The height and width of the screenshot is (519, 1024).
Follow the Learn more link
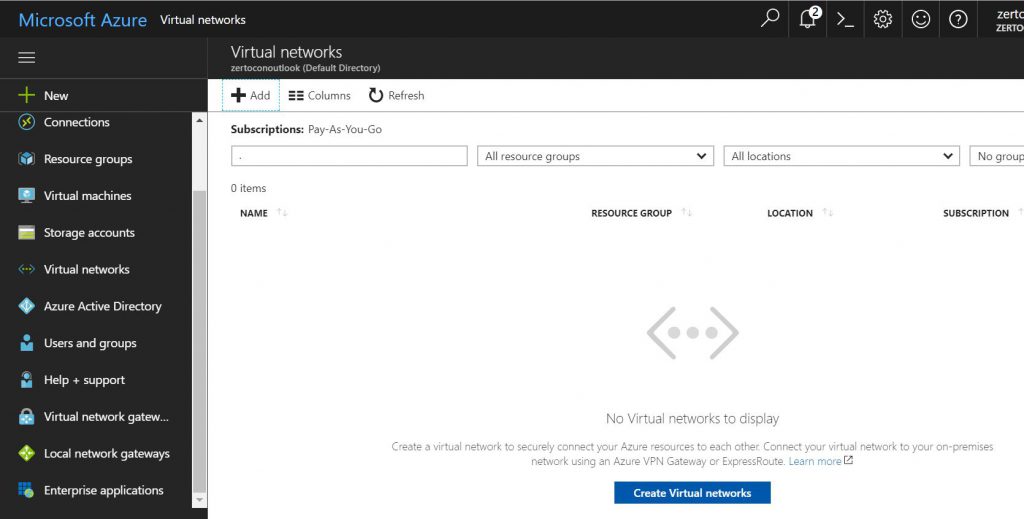coord(814,461)
